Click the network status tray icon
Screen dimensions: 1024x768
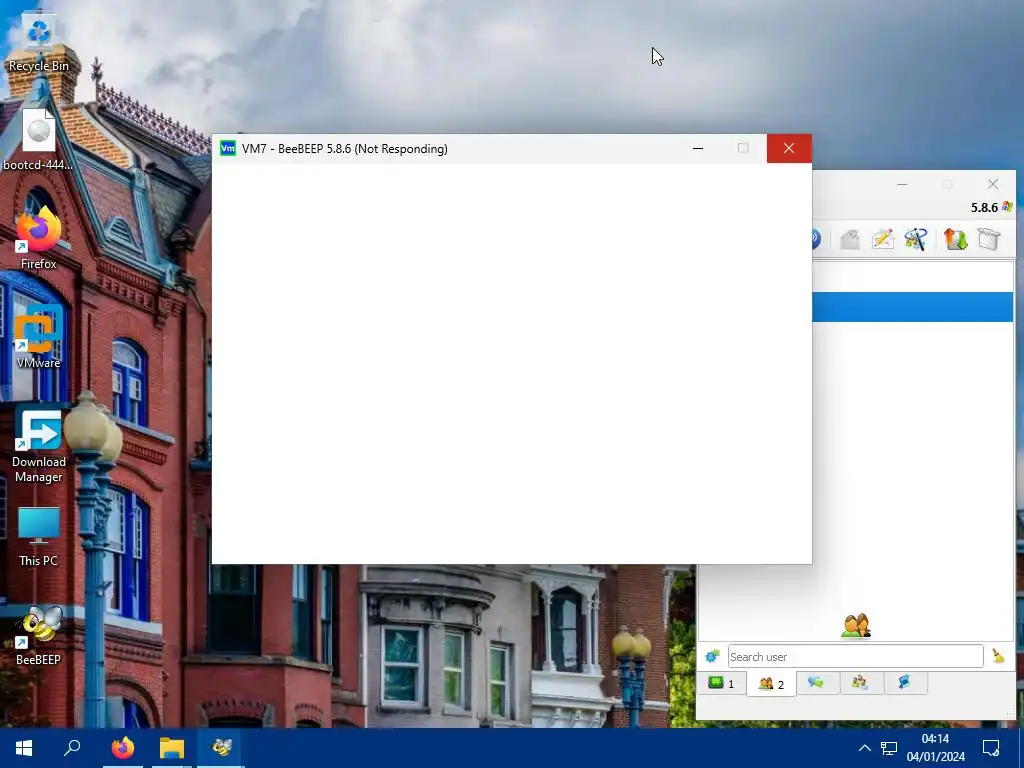click(x=889, y=748)
